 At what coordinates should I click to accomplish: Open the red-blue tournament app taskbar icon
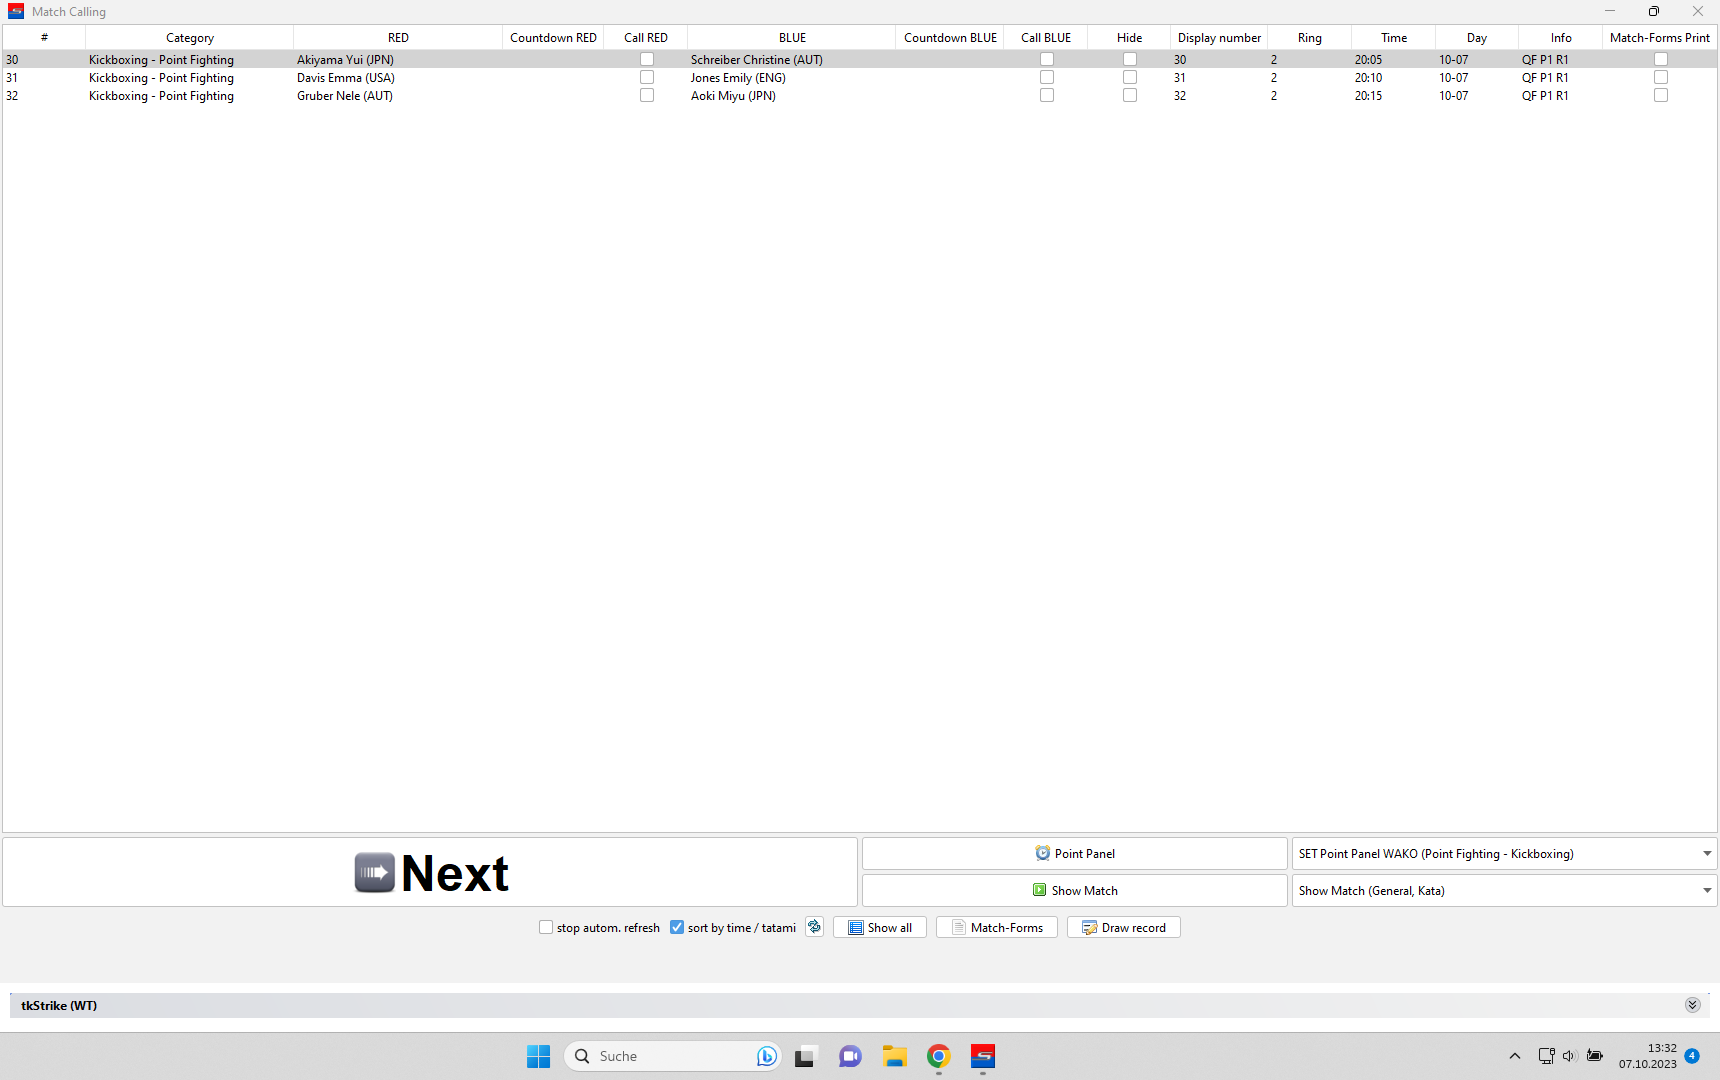pos(983,1056)
